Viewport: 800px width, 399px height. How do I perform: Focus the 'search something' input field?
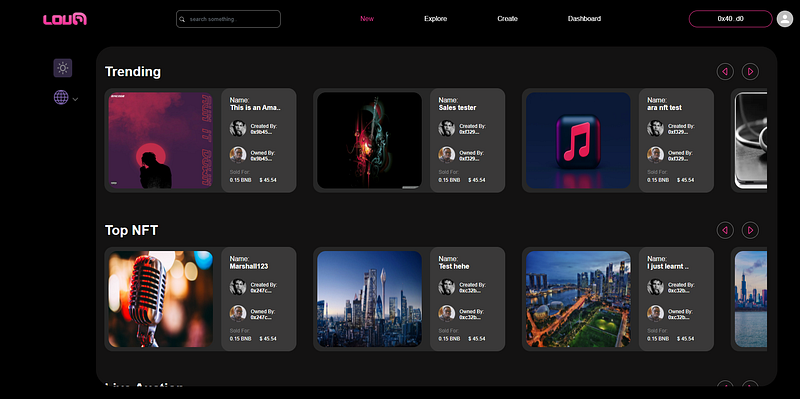(228, 19)
